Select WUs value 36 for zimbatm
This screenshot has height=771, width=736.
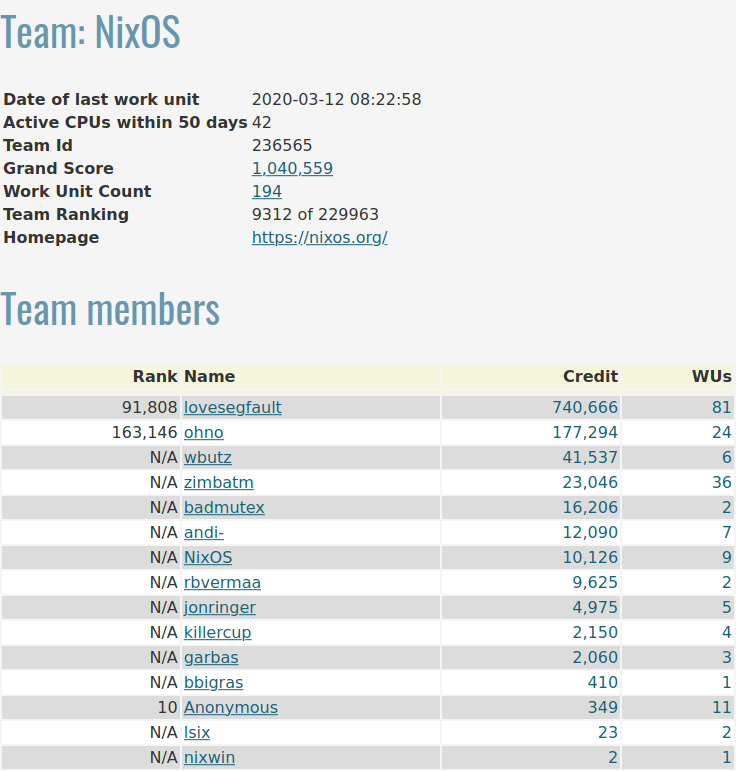point(722,483)
